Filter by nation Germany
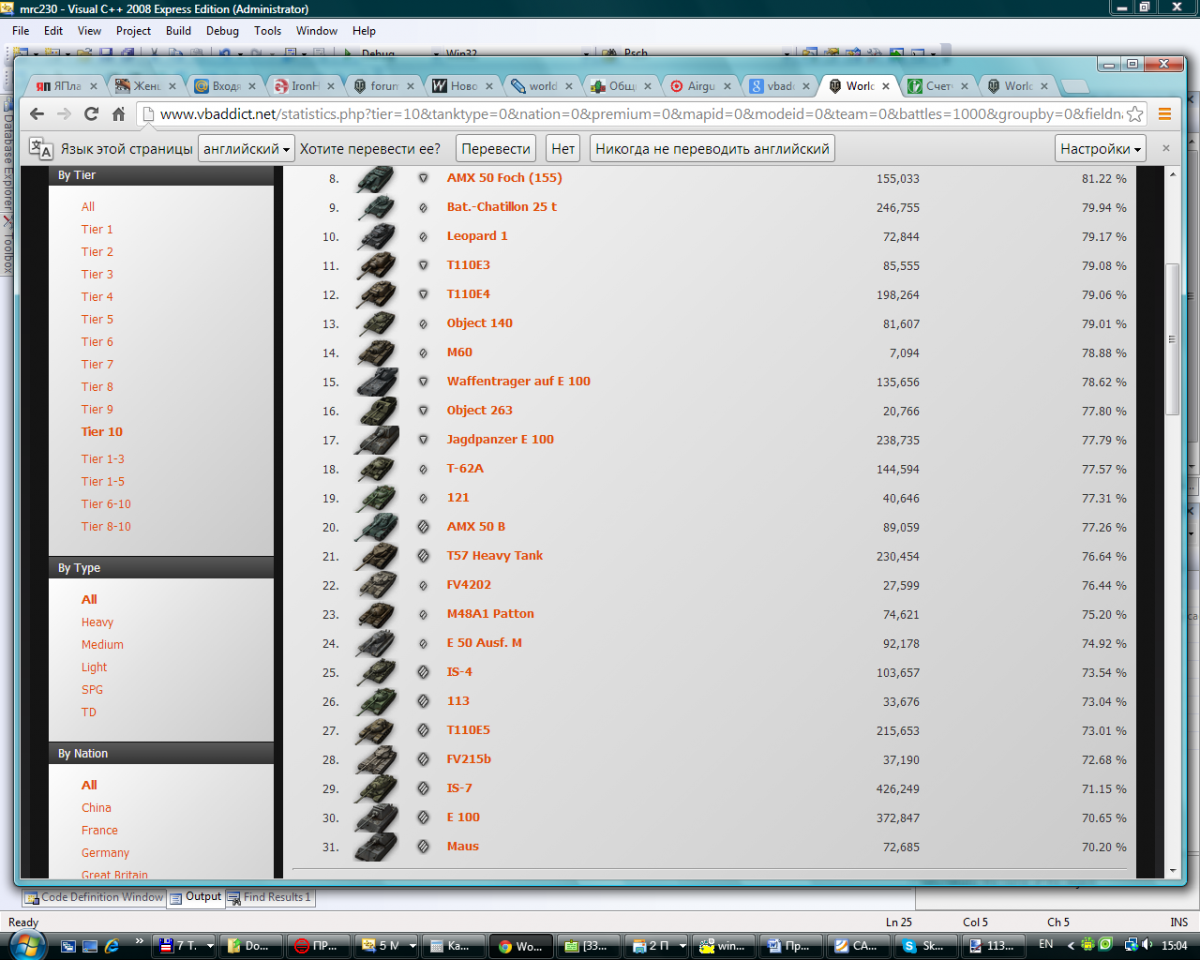Screen dimensions: 1200x960 pyautogui.click(x=105, y=853)
